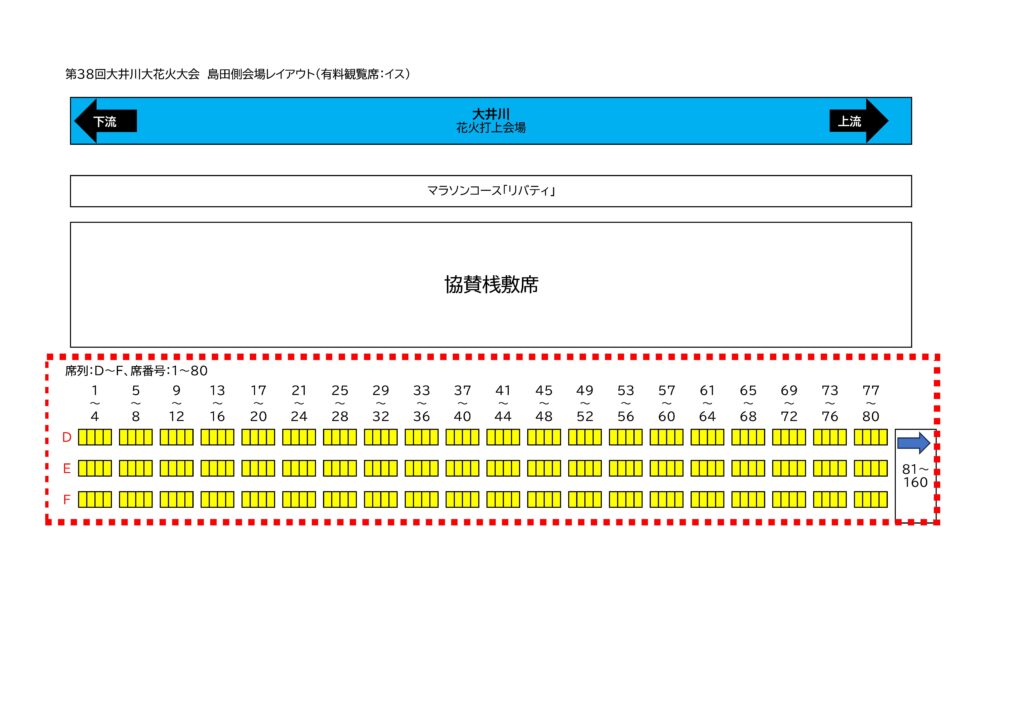1024x724 pixels.
Task: Click the column label 13～16
Action: click(x=217, y=403)
